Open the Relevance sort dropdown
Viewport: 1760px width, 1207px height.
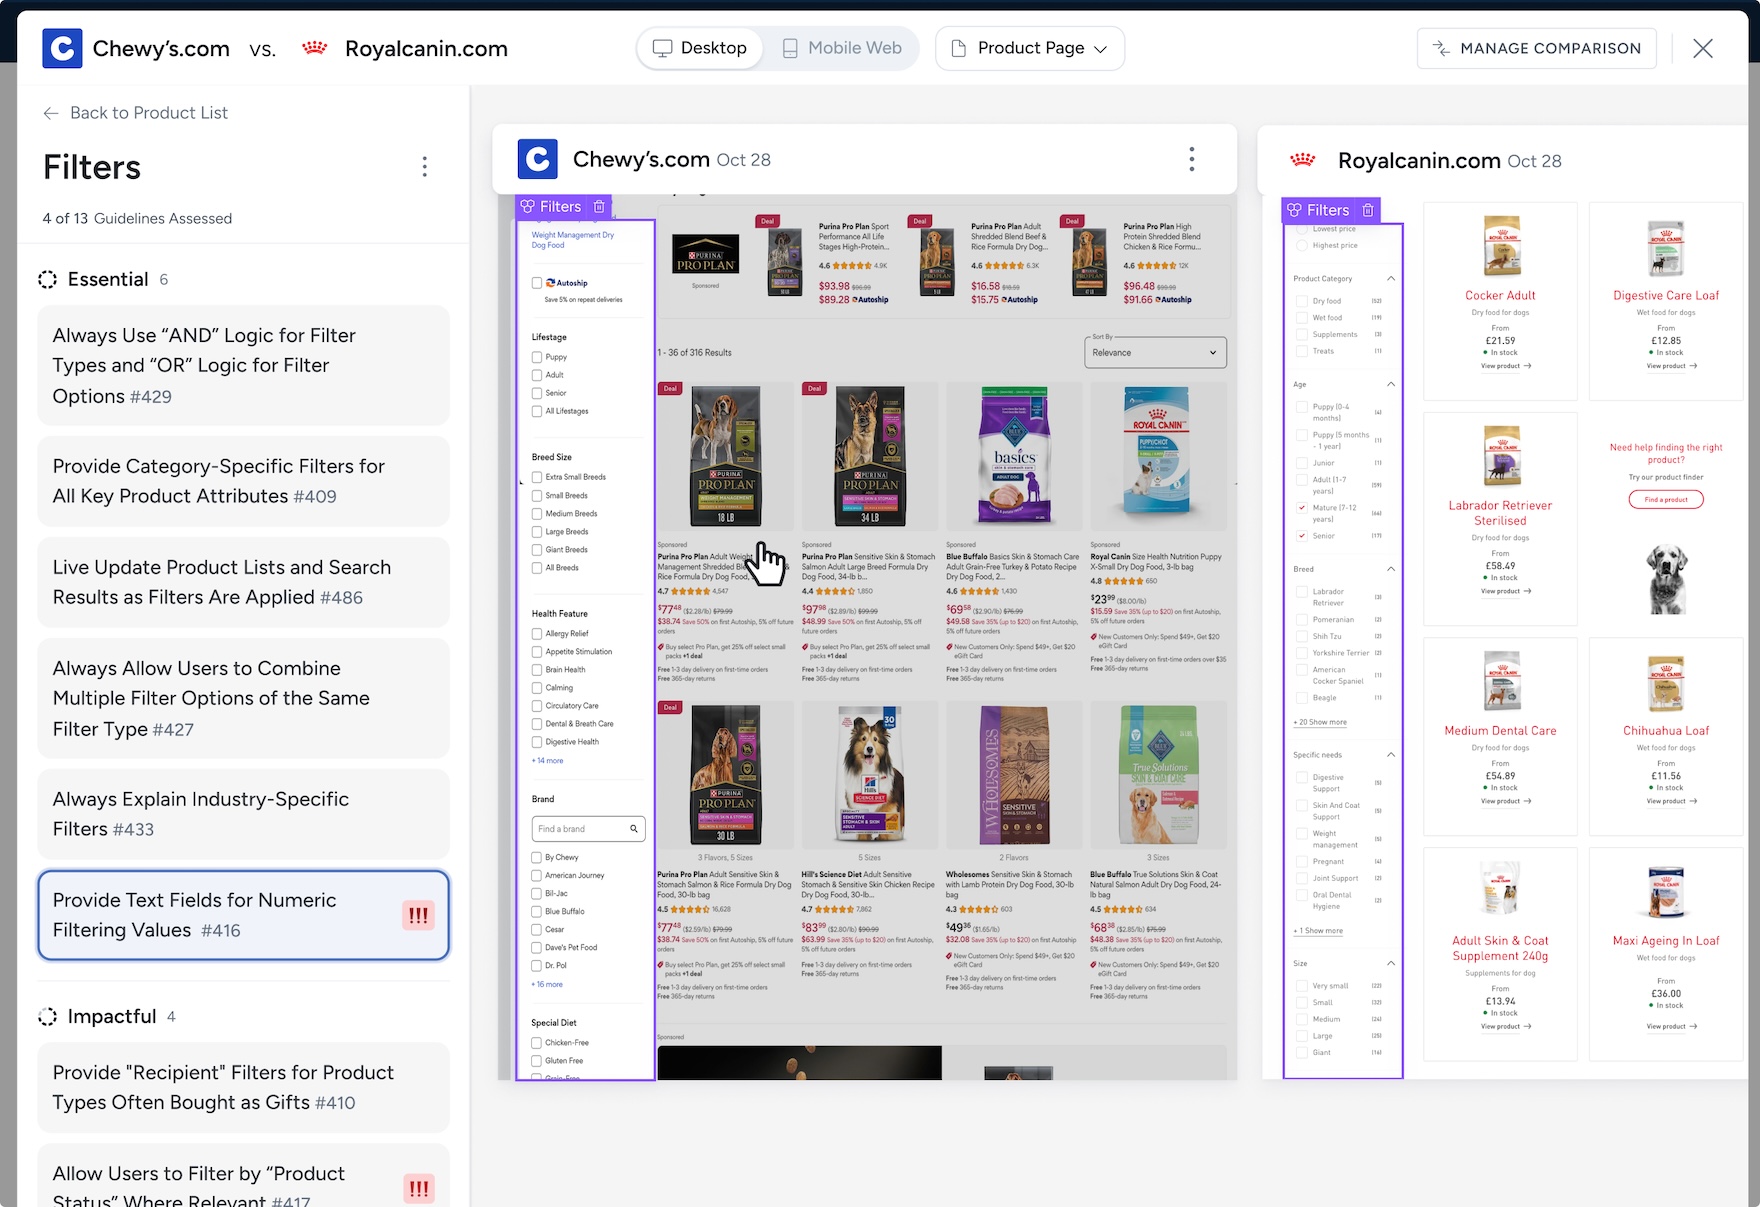click(x=1155, y=352)
